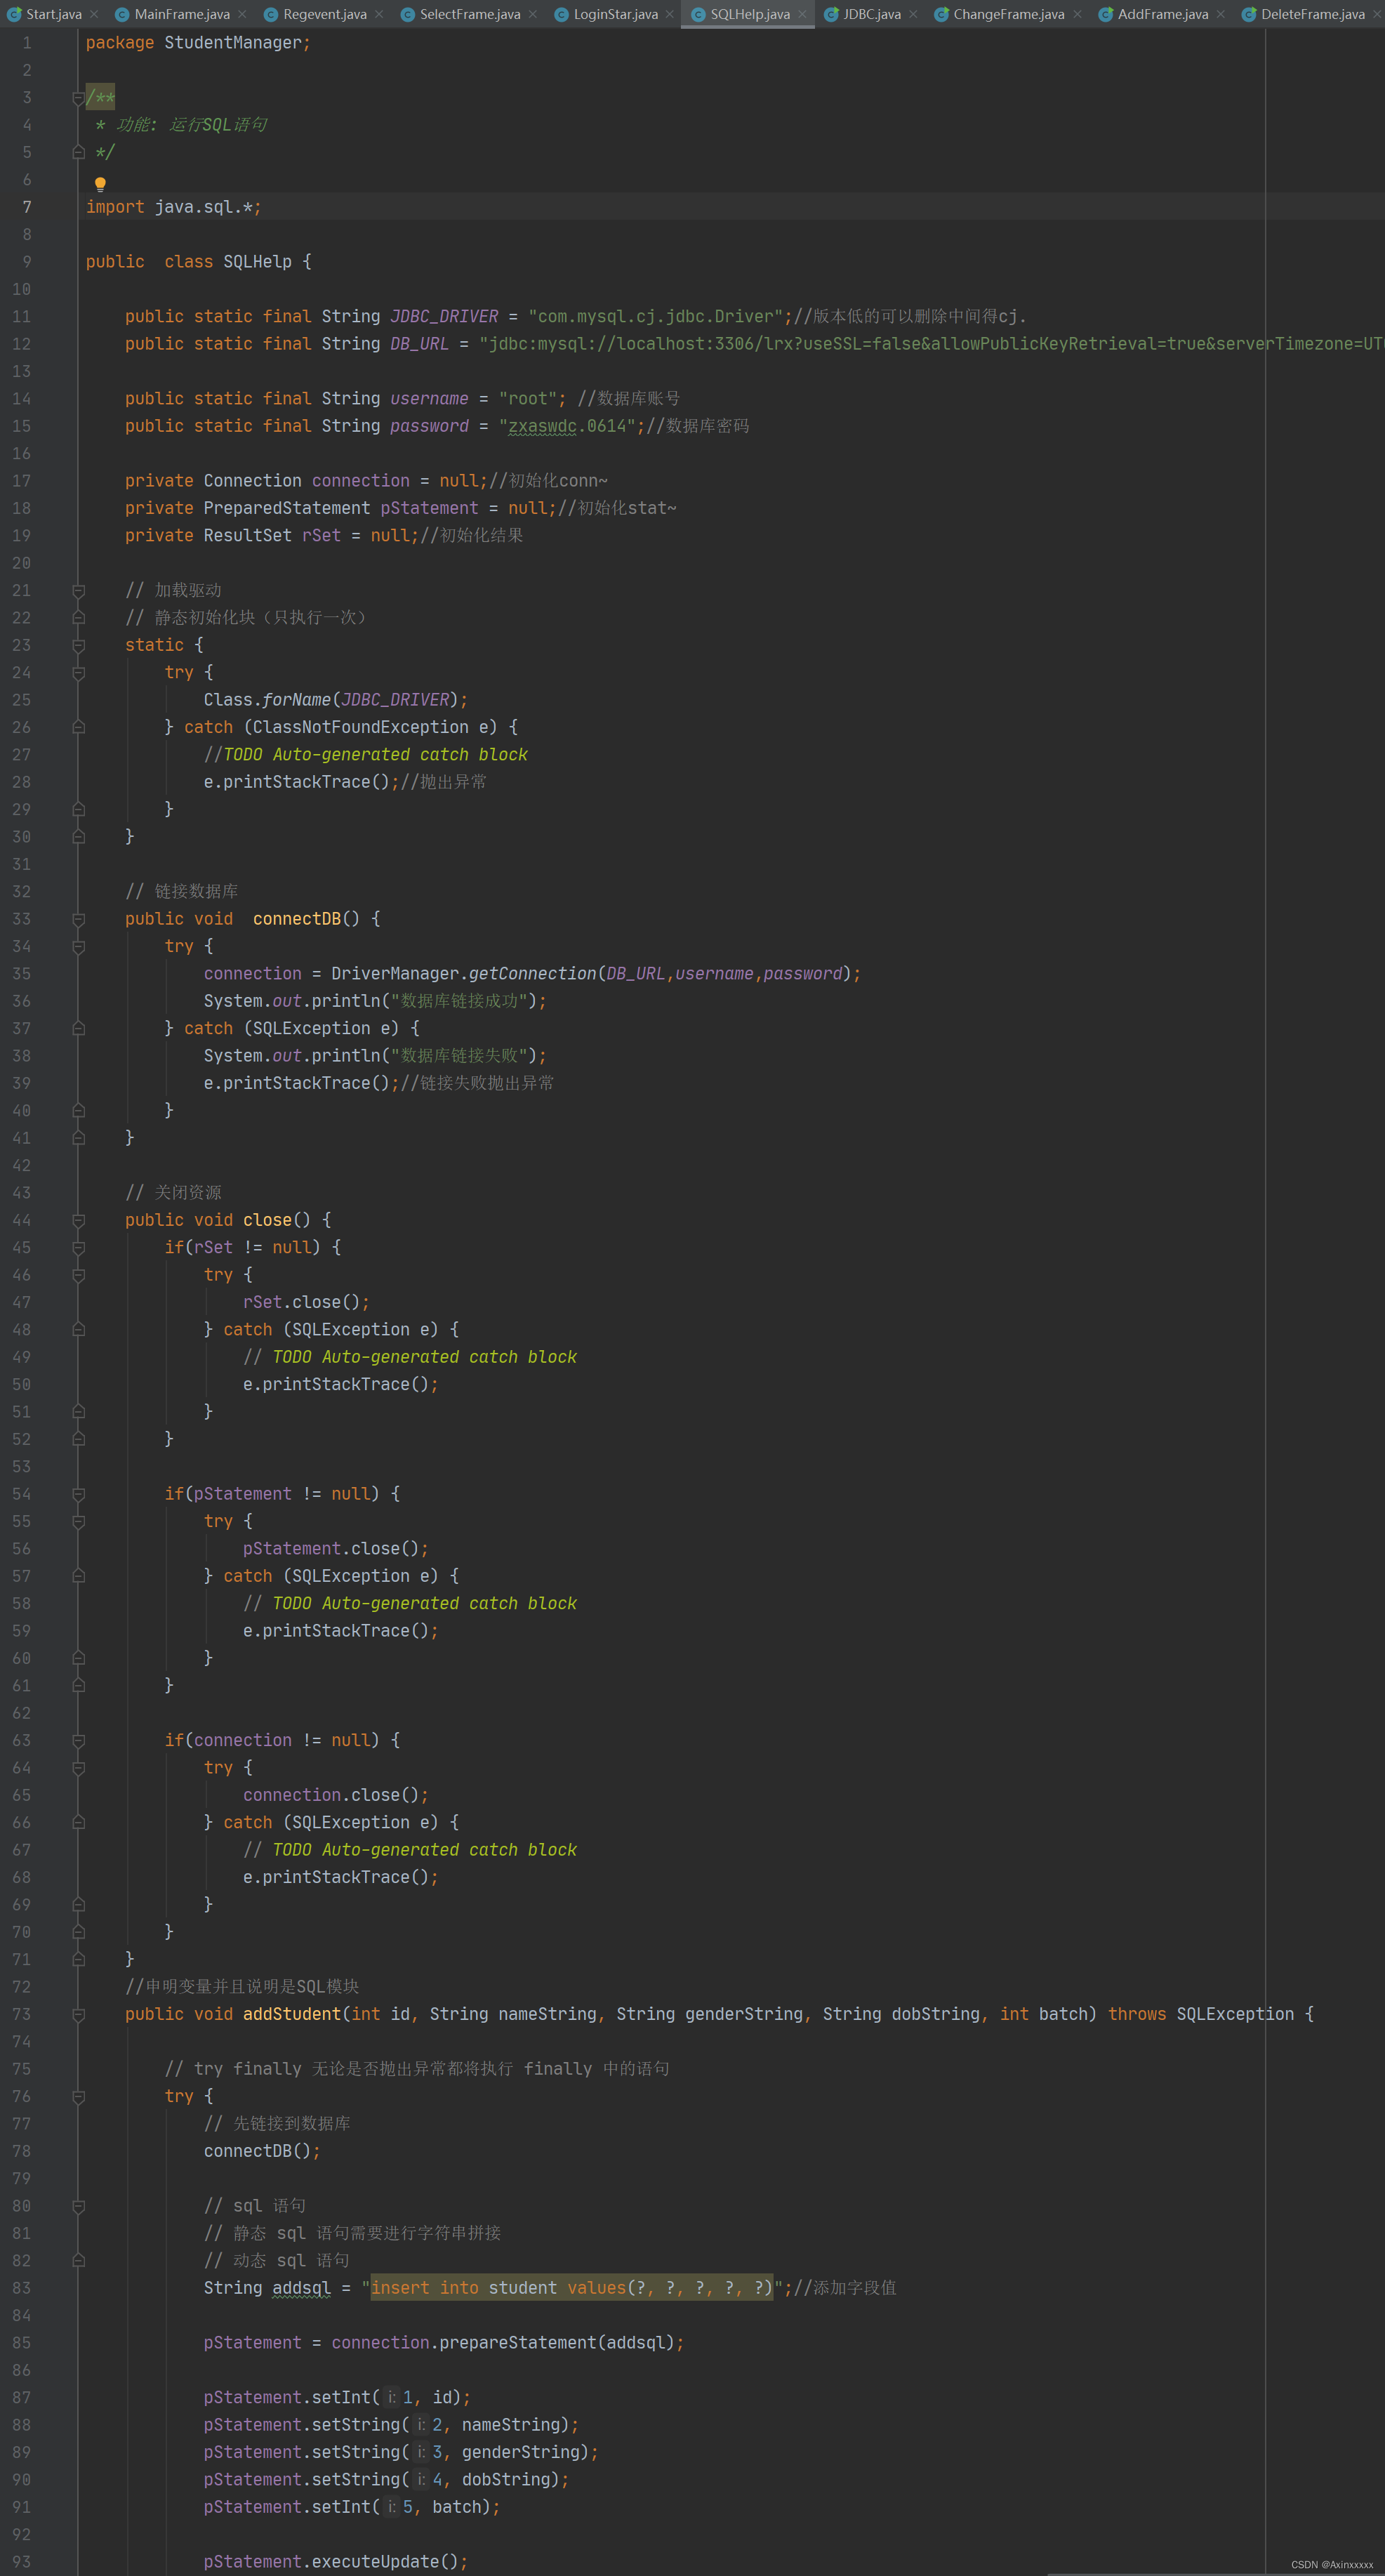Switch to the Start.java tab
This screenshot has width=1385, height=2576.
53,14
